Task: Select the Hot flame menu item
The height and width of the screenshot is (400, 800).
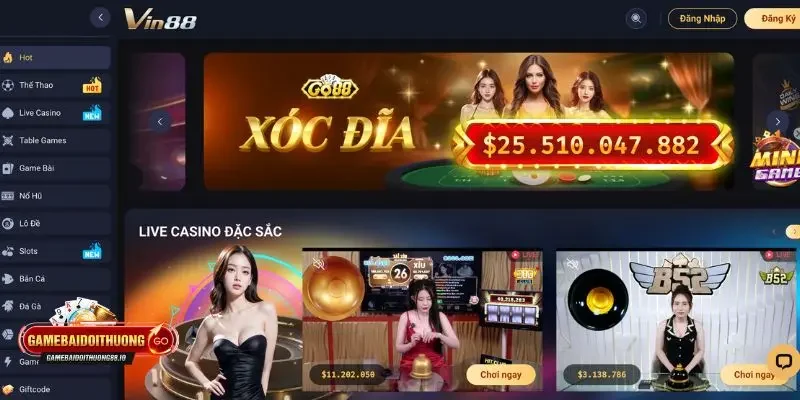Action: point(55,58)
